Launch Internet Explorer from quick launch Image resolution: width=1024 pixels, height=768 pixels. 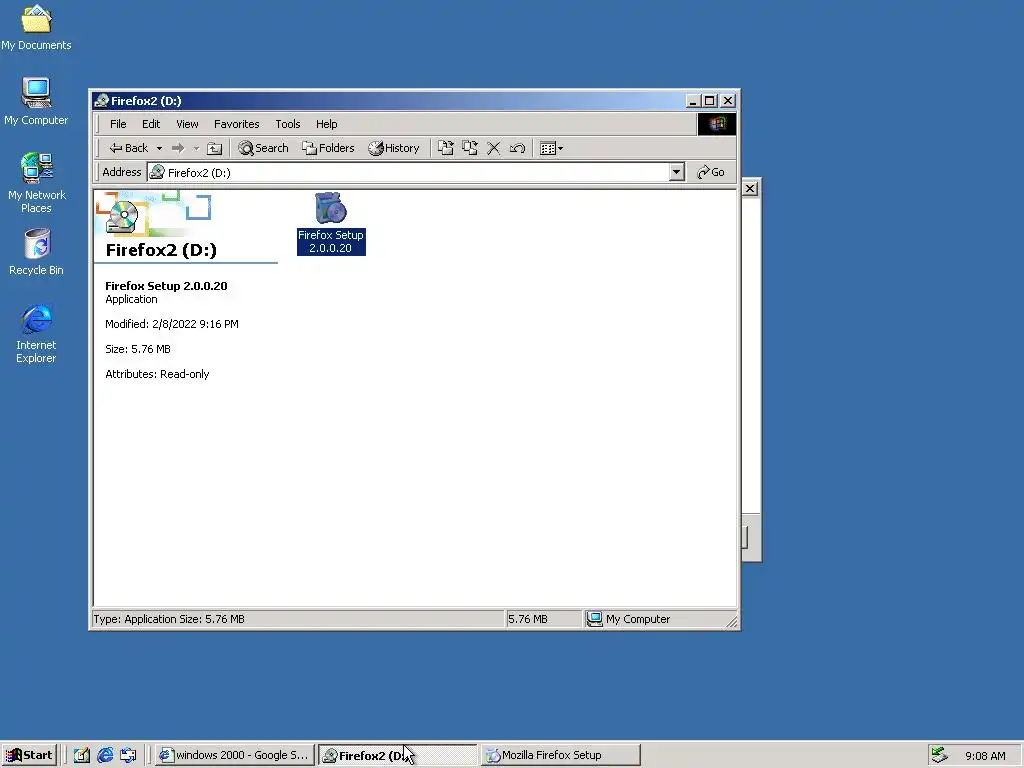click(104, 755)
